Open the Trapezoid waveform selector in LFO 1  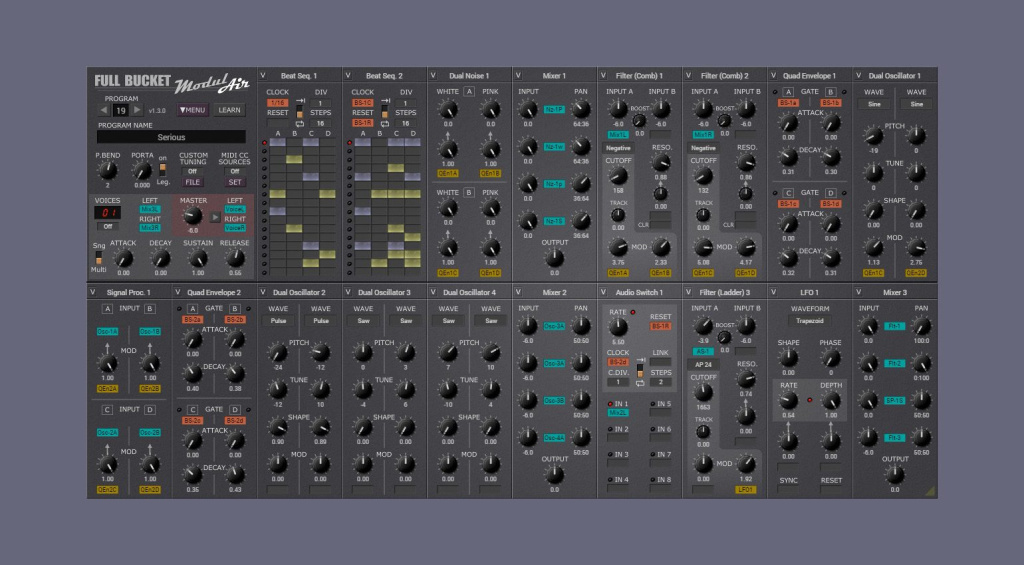coord(810,321)
